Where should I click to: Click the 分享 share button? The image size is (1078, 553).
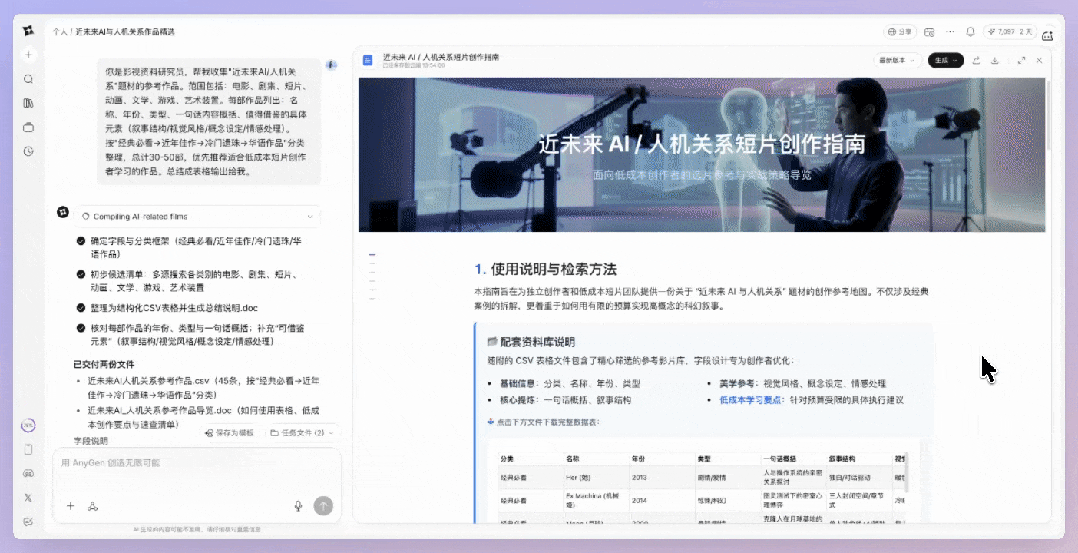pos(899,32)
